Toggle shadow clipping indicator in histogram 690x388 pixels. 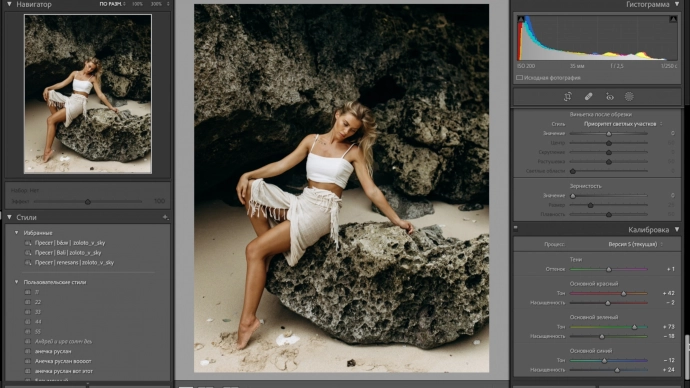pyautogui.click(x=521, y=19)
